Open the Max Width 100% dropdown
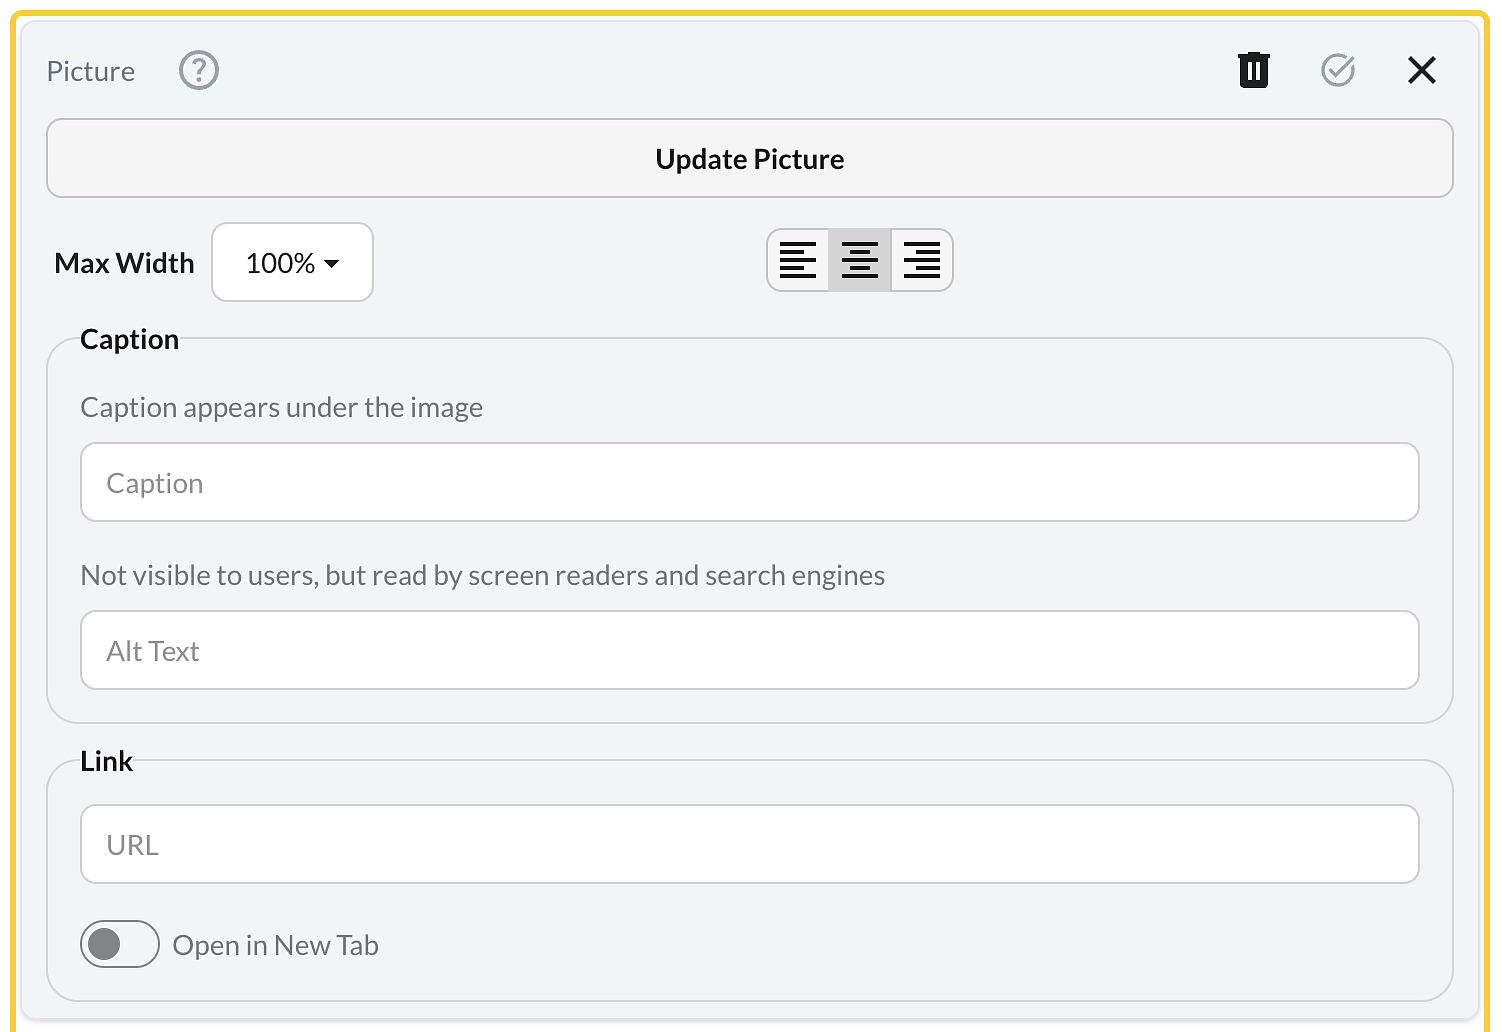 pos(292,263)
